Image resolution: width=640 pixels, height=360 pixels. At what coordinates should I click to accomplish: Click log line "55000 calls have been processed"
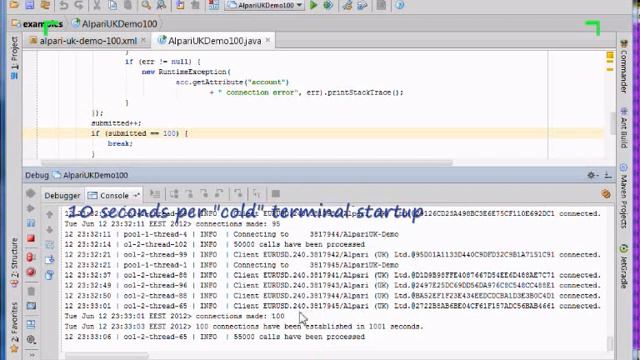pyautogui.click(x=215, y=337)
